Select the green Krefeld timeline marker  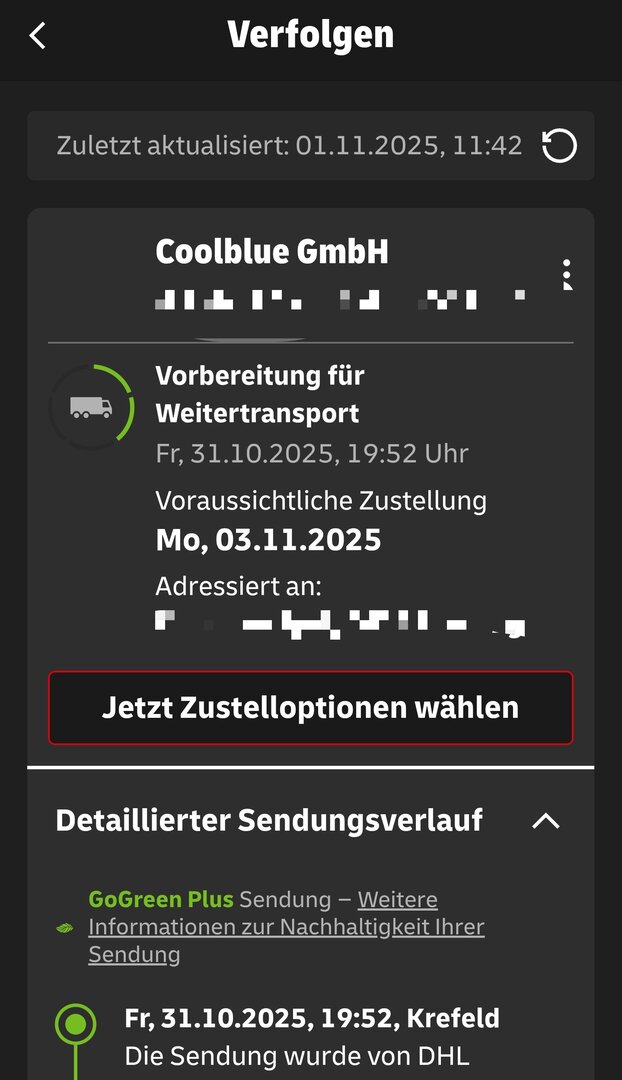tap(76, 1024)
